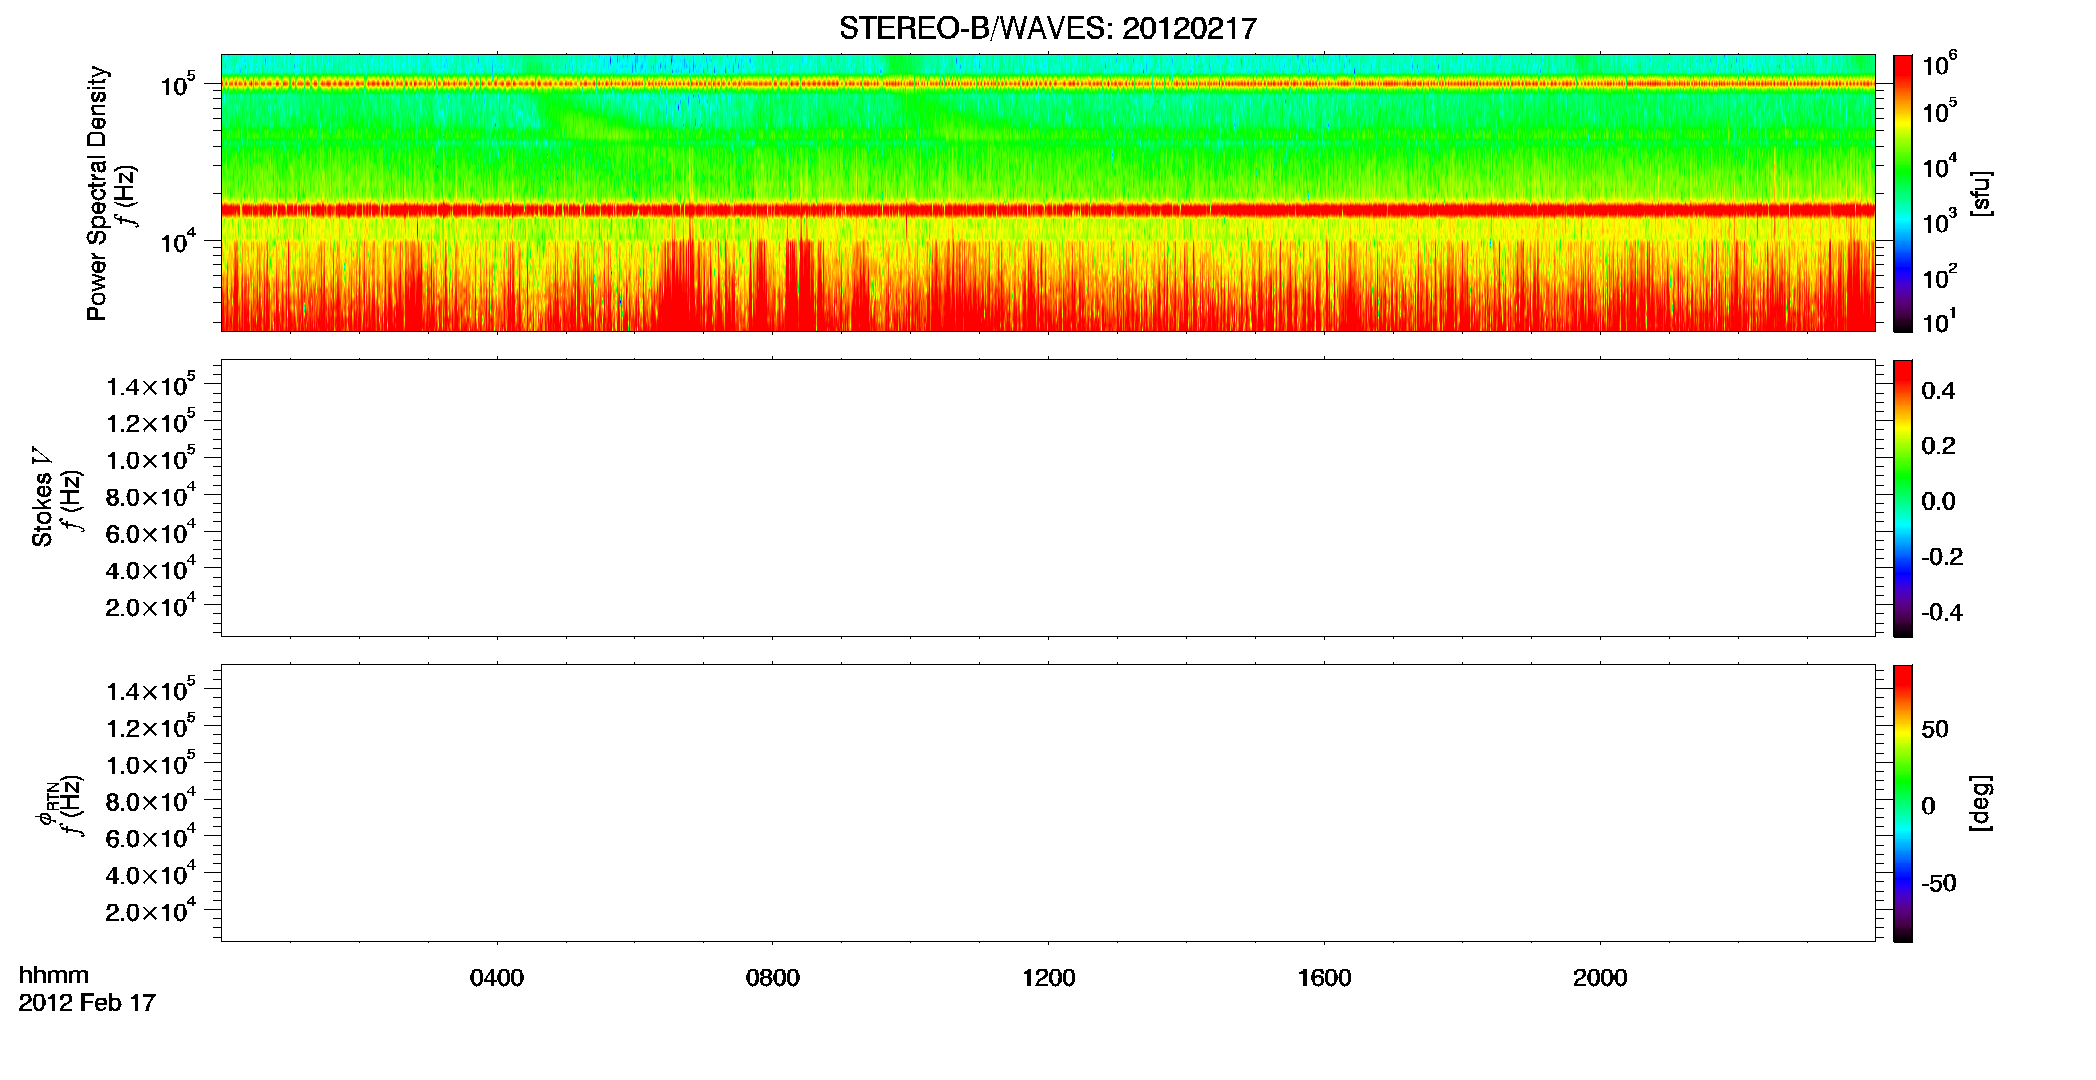Select the 0400 time tick label
2096x1080 pixels.
click(x=497, y=978)
